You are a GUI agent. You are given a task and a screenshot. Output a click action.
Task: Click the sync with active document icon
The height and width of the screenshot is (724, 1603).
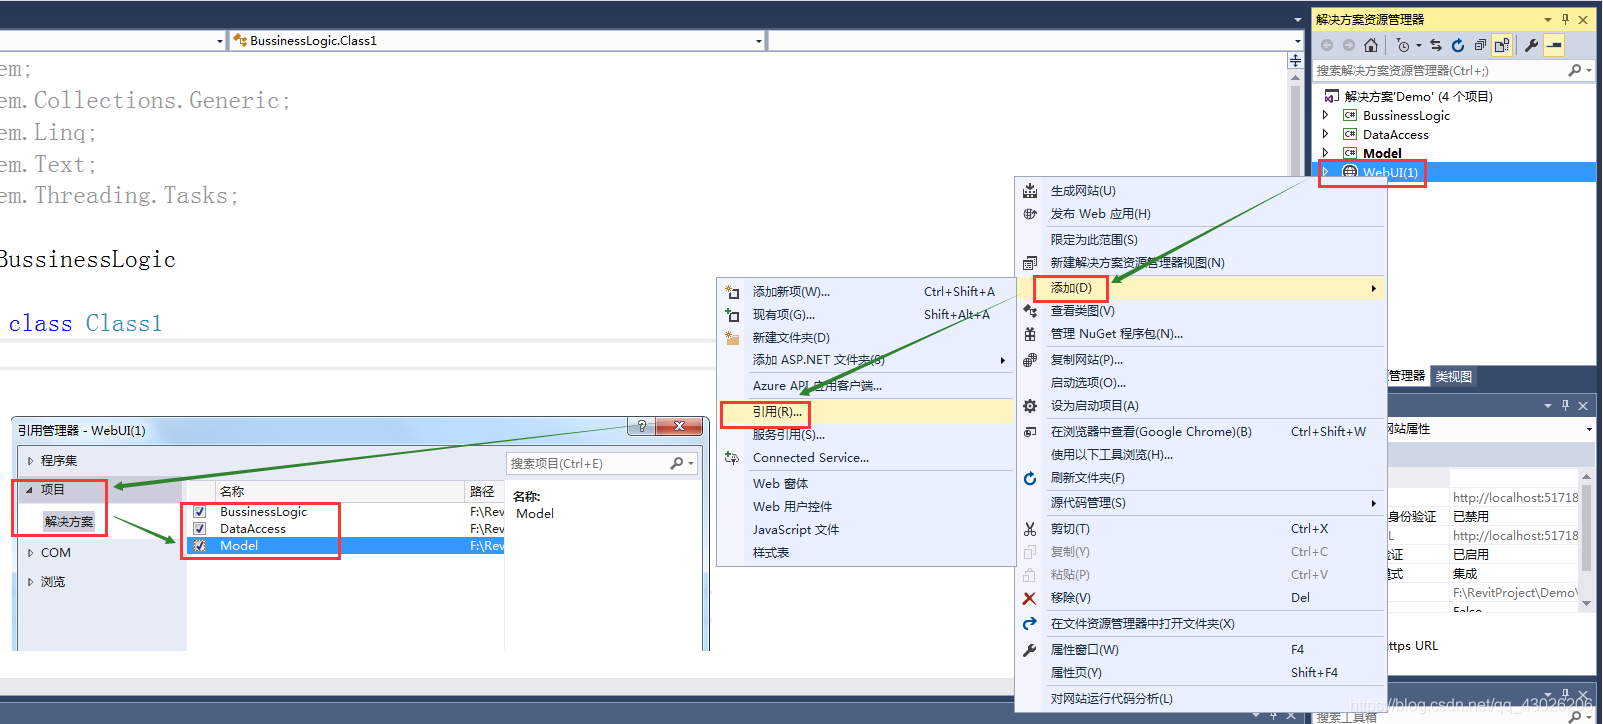click(x=1436, y=45)
